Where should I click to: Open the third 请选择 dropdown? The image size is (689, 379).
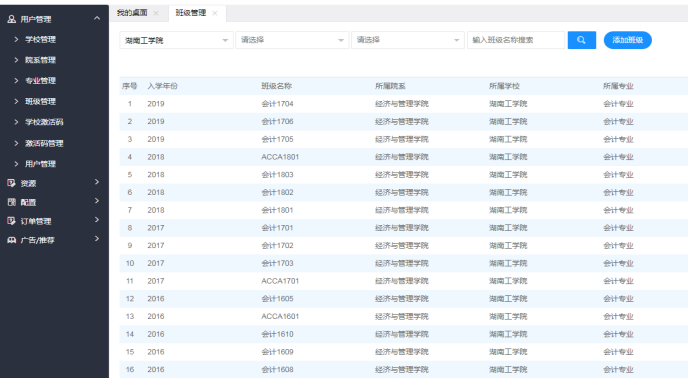click(x=408, y=40)
